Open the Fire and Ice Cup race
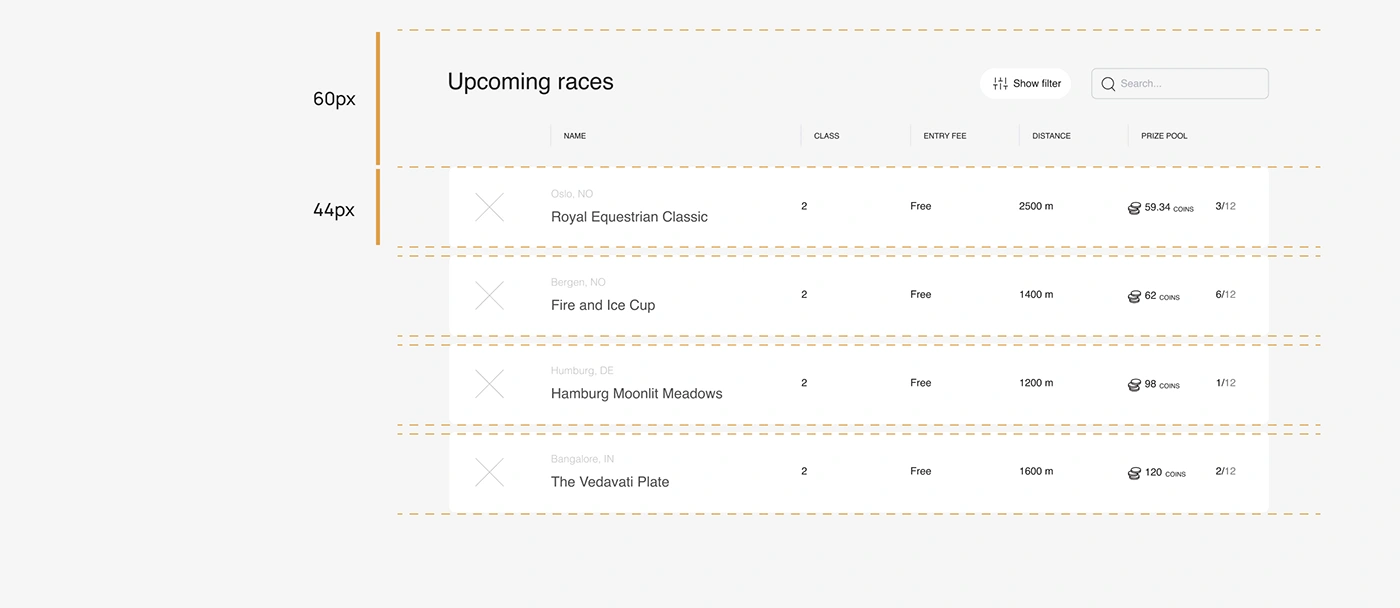This screenshot has height=608, width=1400. click(603, 305)
